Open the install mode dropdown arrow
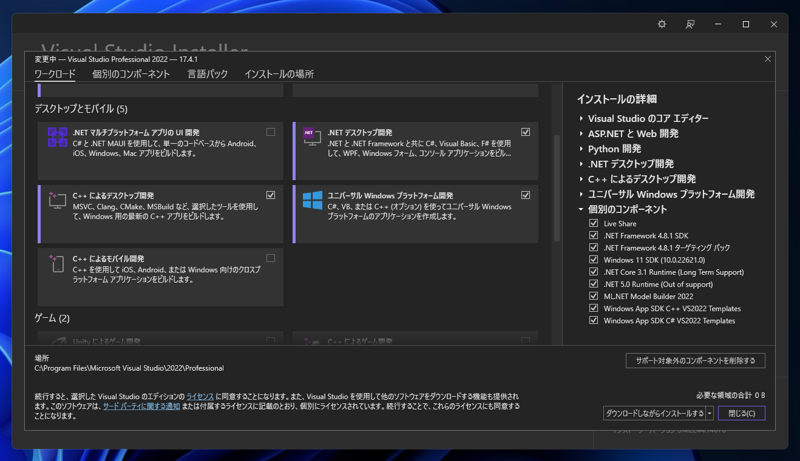 [x=710, y=414]
